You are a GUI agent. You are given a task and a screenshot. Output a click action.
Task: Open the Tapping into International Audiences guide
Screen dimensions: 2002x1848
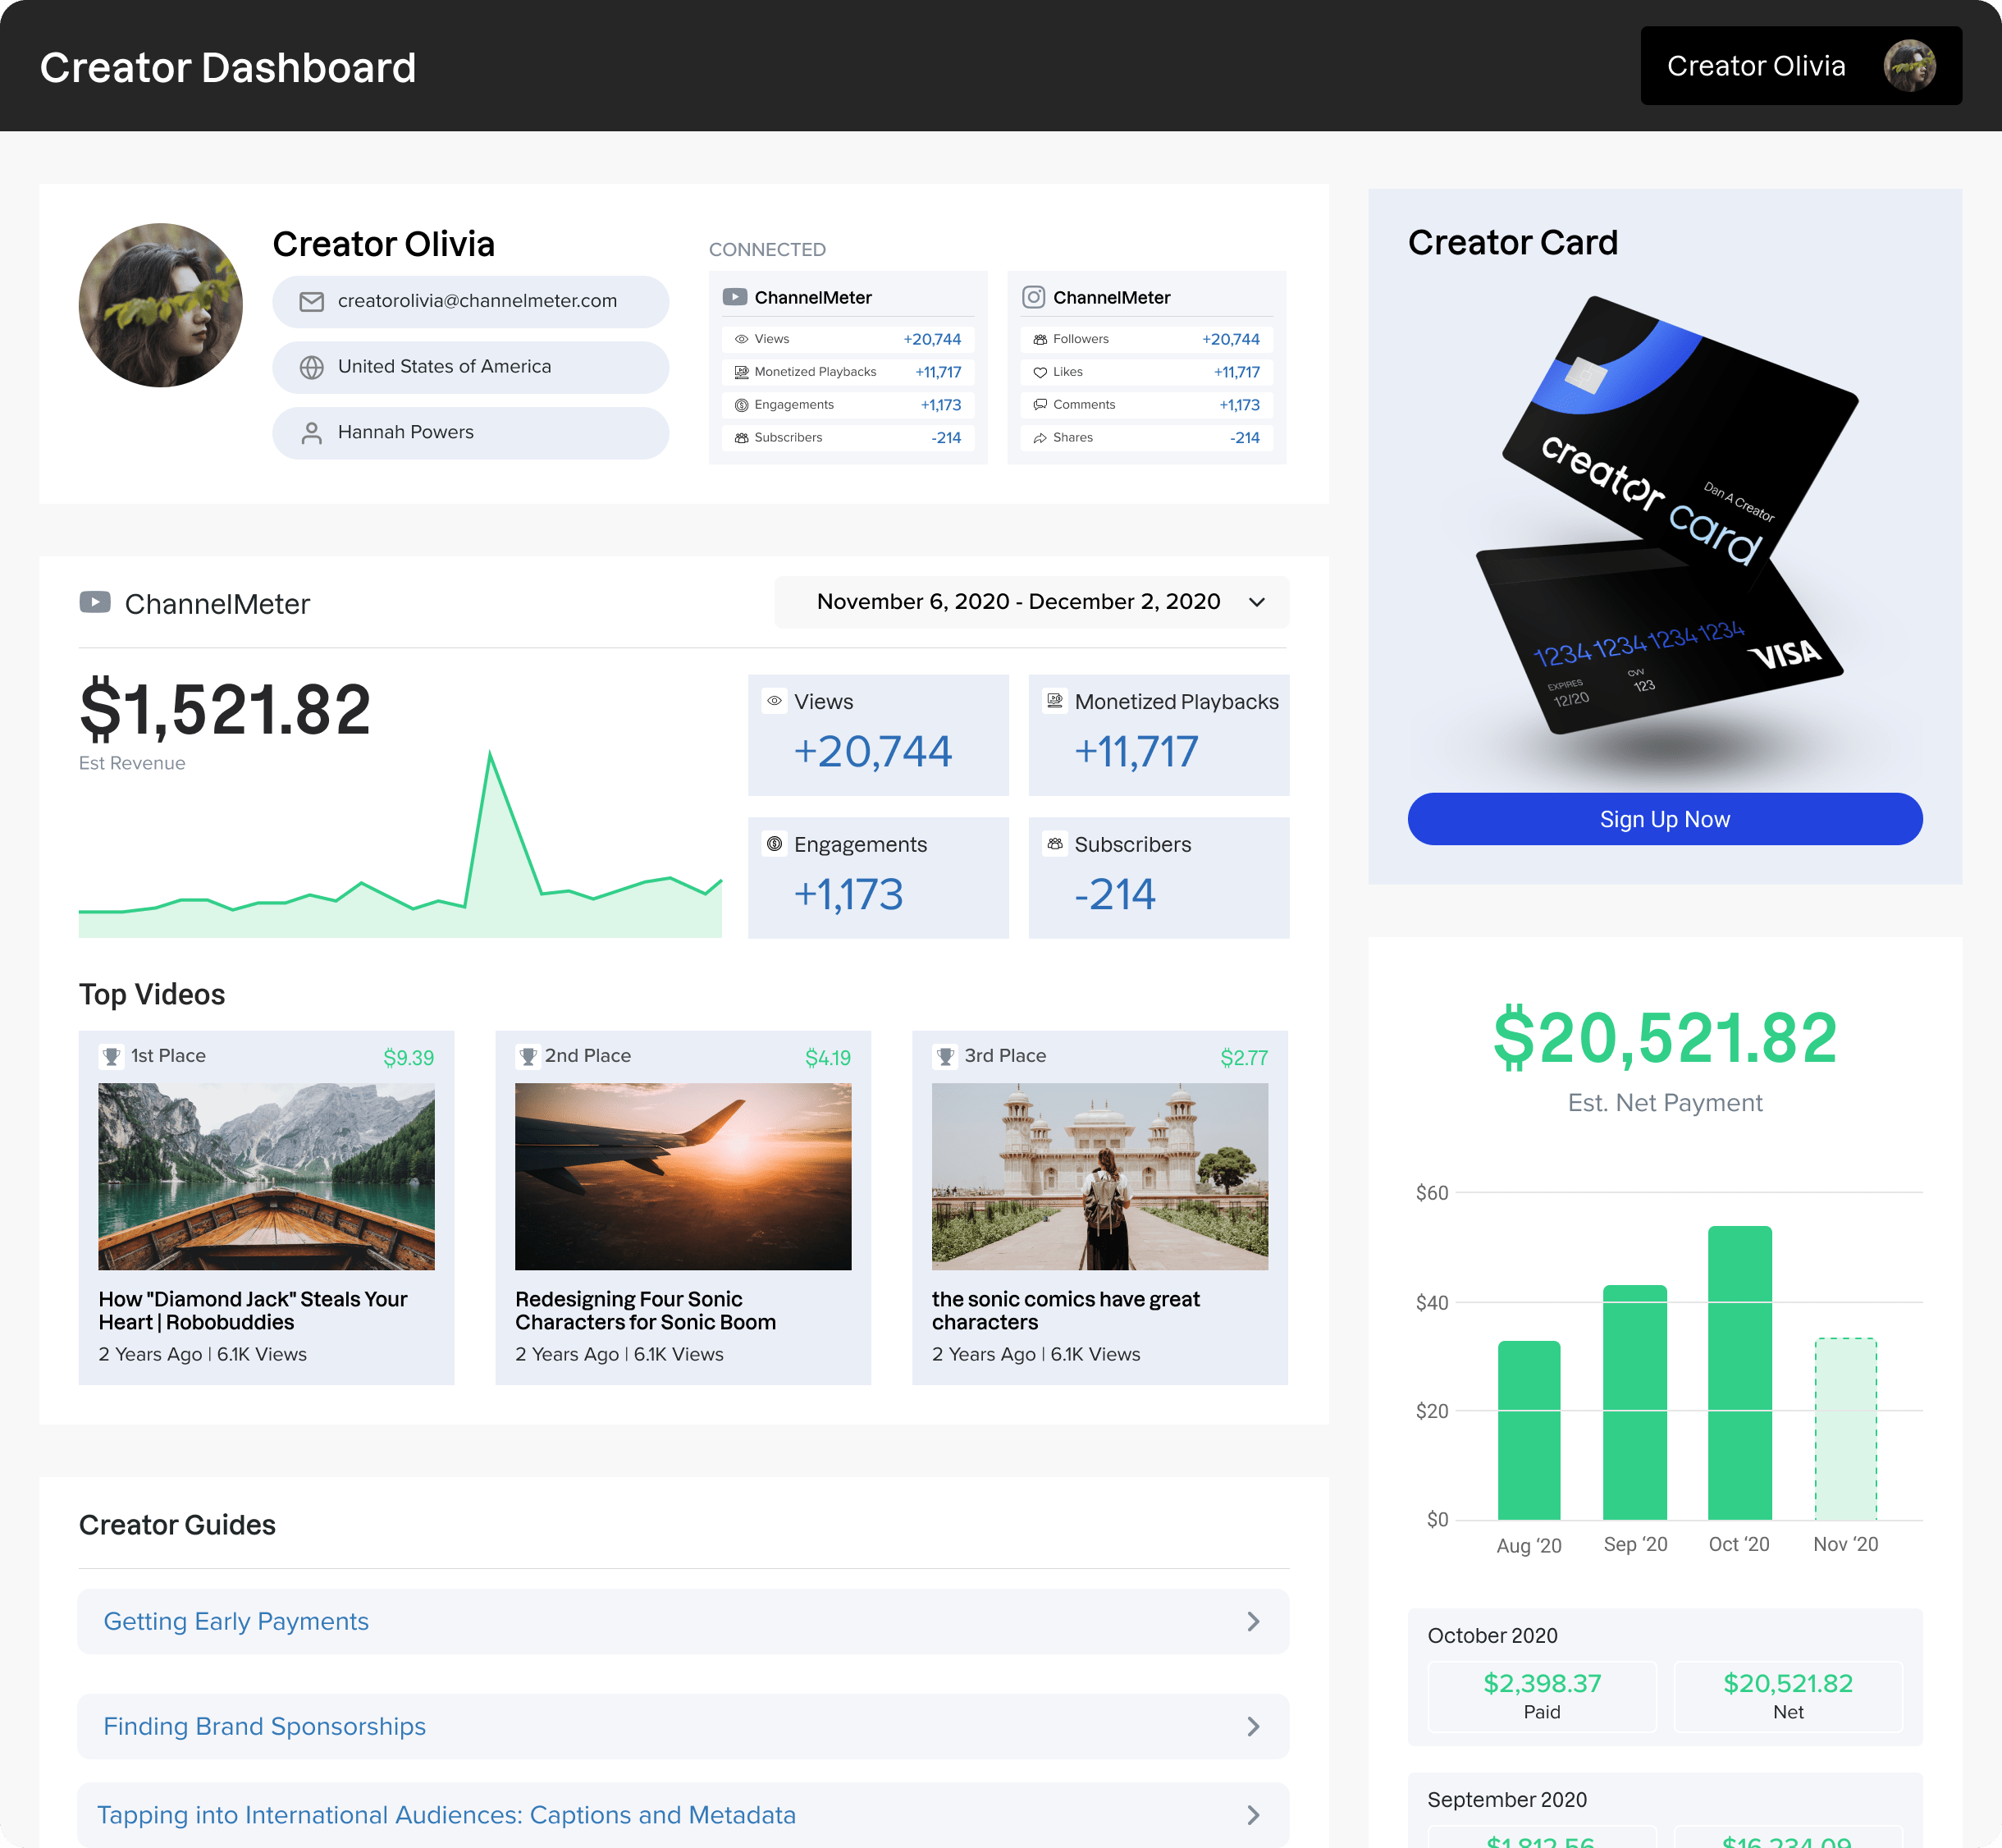[x=683, y=1815]
